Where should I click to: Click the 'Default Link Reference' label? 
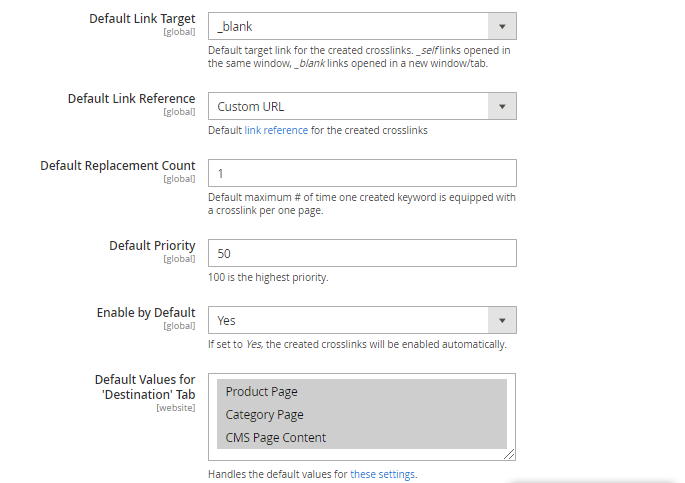pos(131,99)
